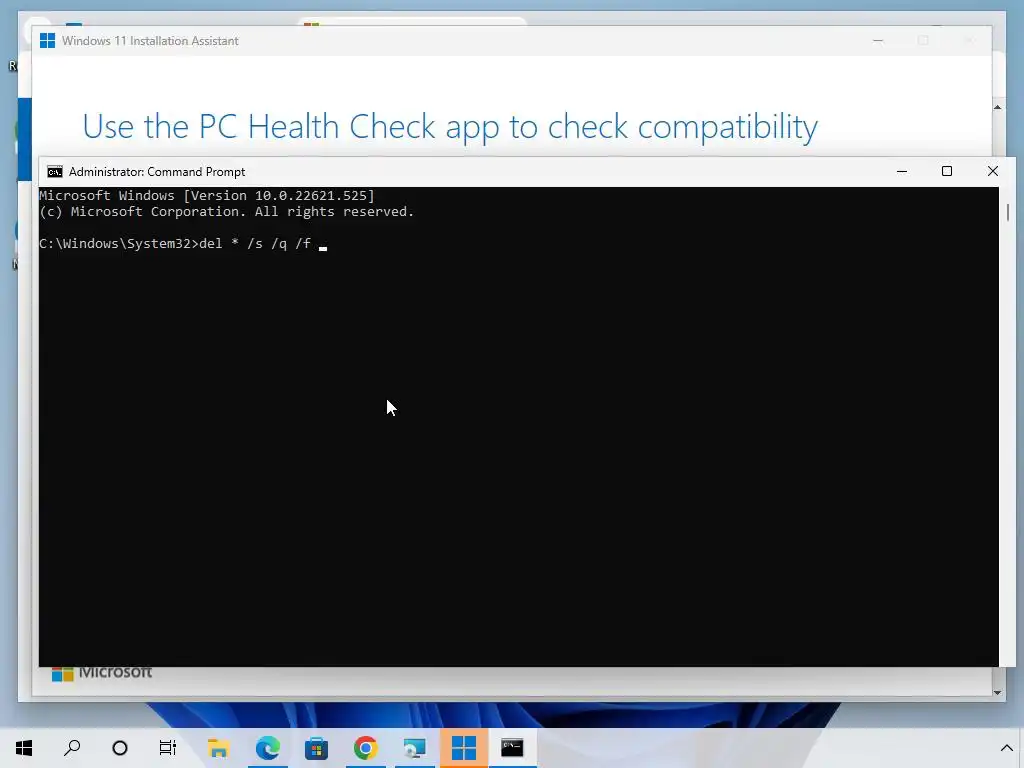
Task: Click 'Windows 11 Installation Assistant' window title
Action: point(150,40)
